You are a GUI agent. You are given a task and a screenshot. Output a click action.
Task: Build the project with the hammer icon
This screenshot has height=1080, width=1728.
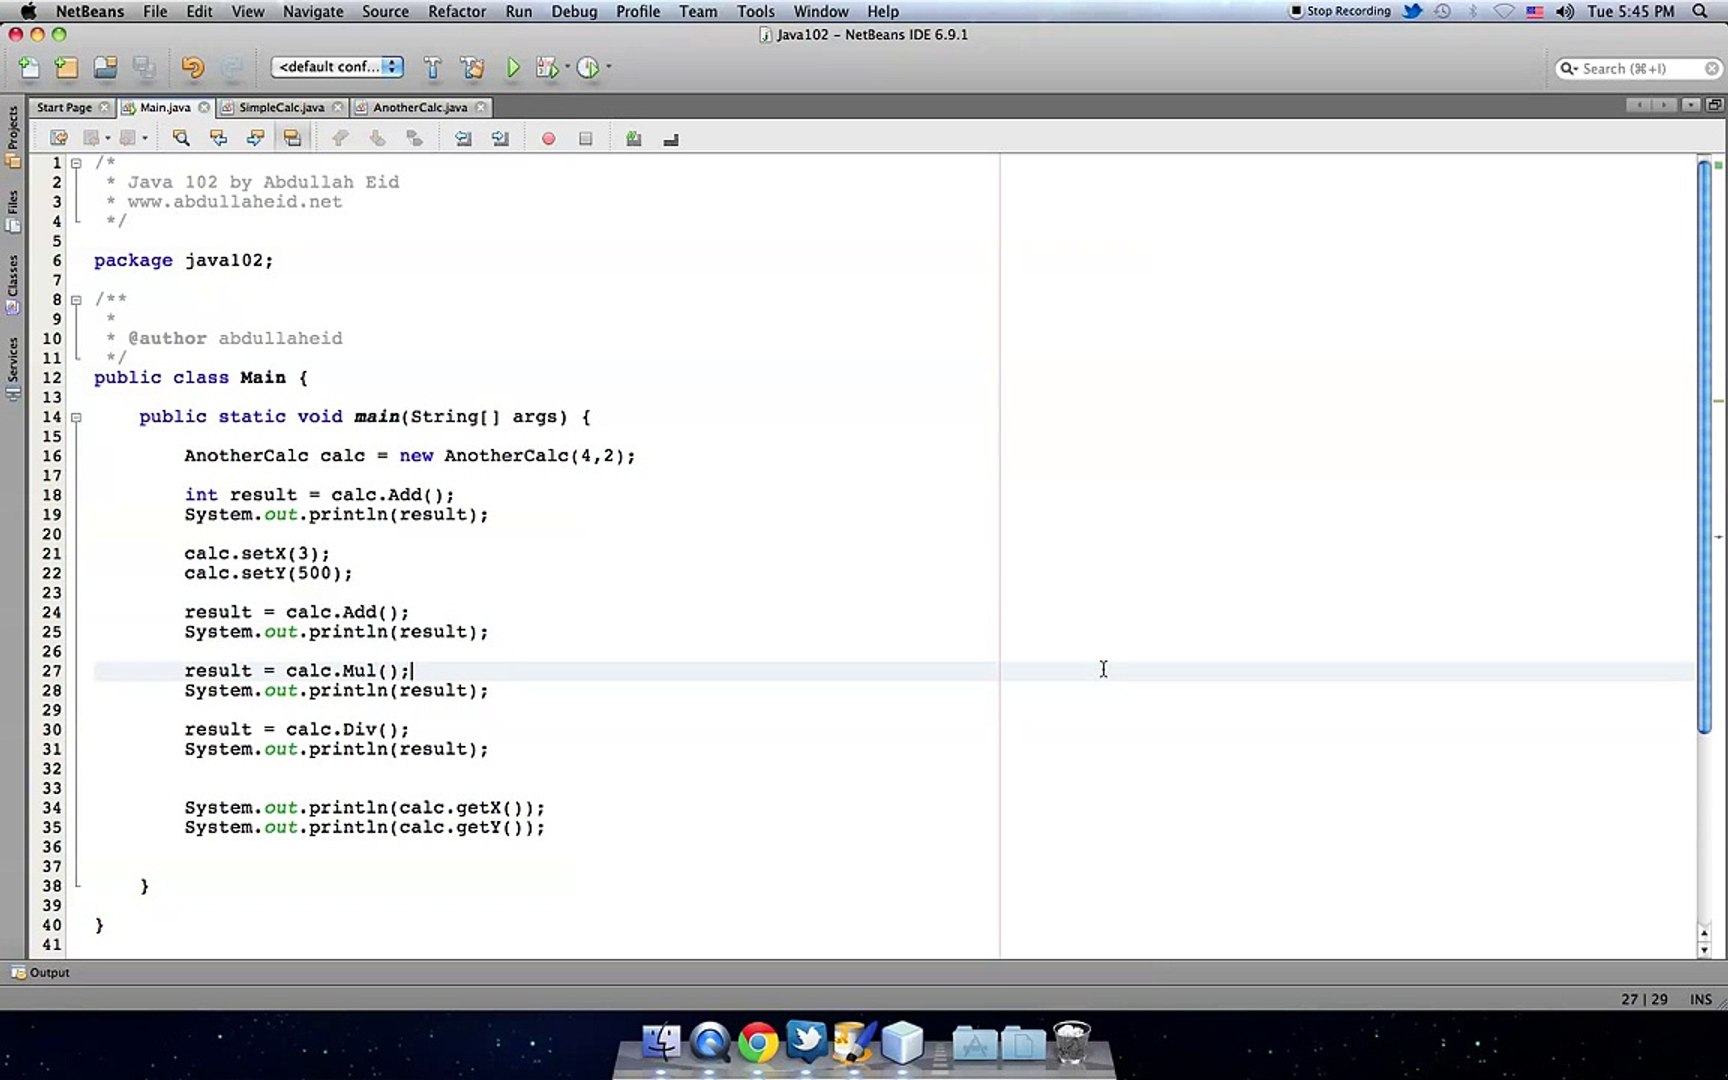pos(432,67)
